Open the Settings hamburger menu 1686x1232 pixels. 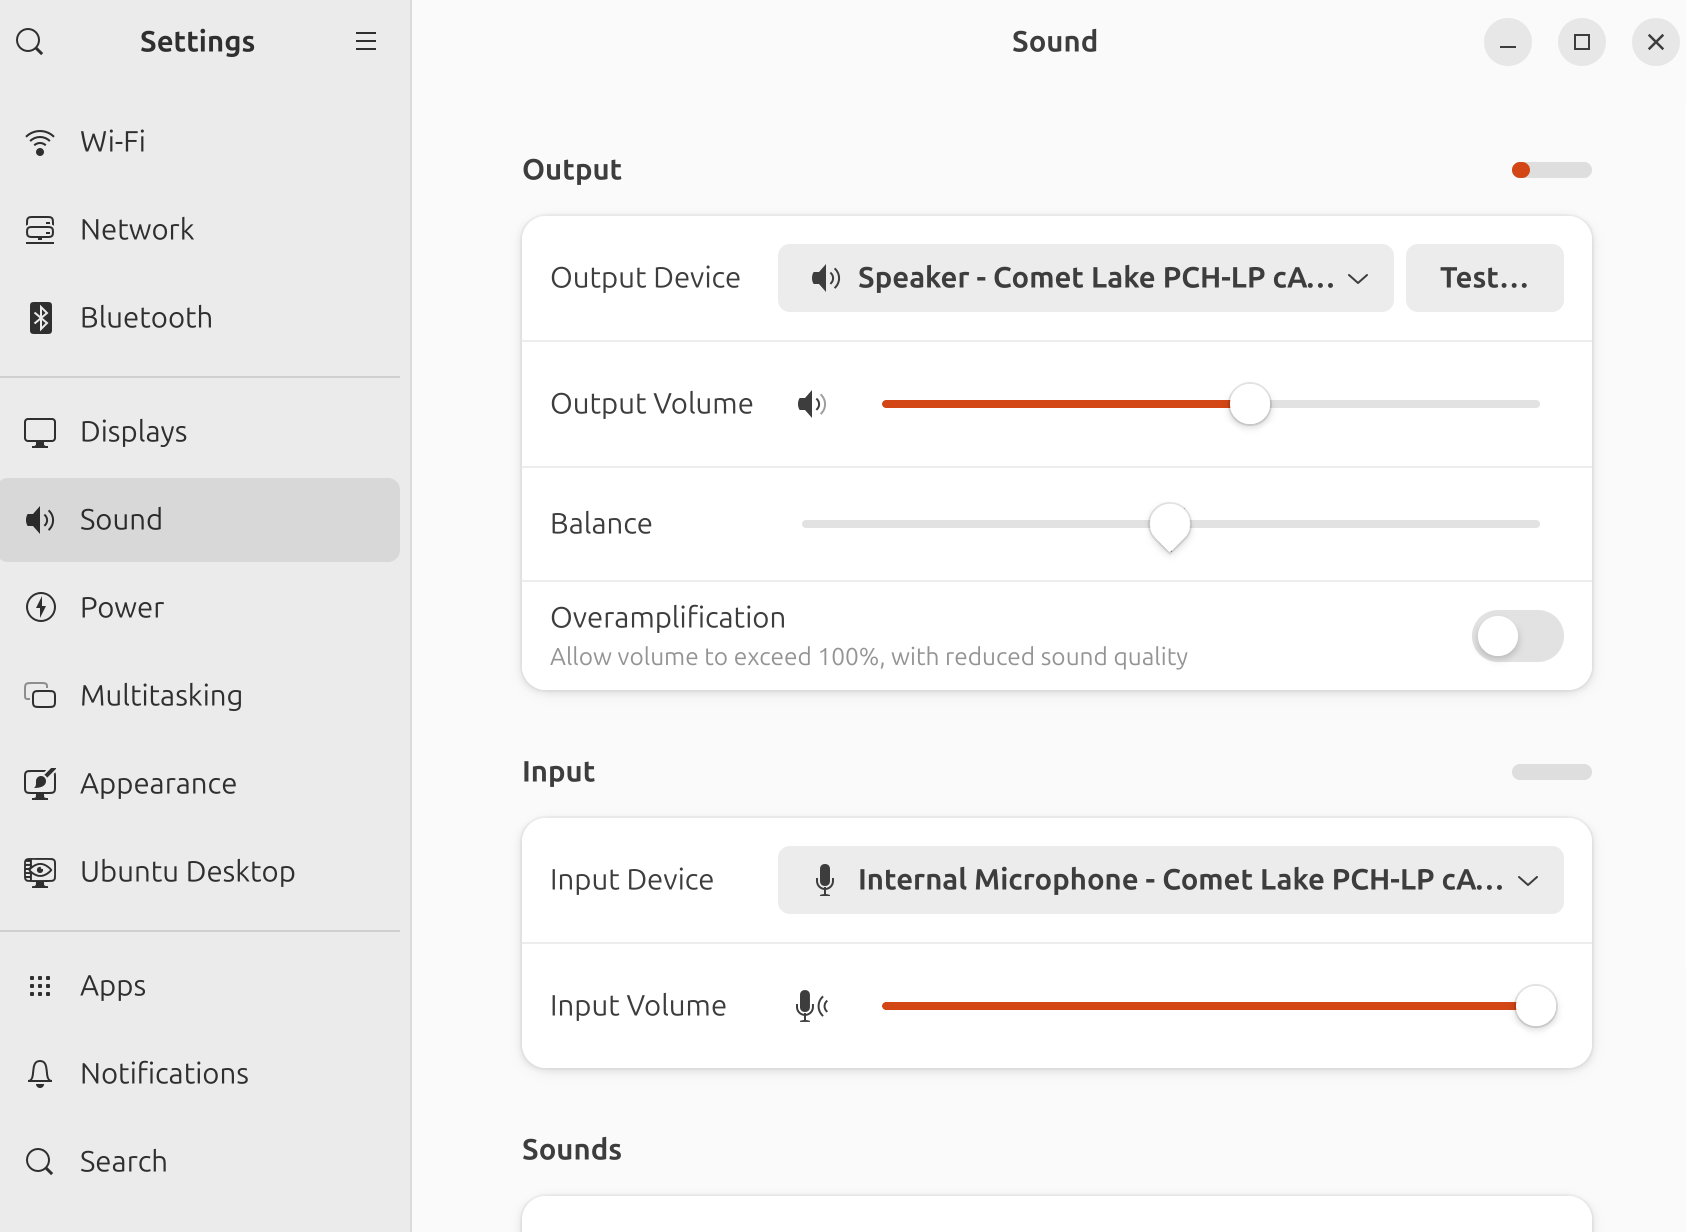tap(366, 42)
